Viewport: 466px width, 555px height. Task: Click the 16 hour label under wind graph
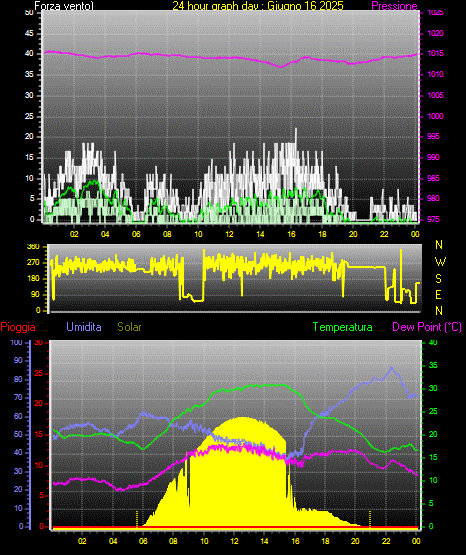point(291,234)
